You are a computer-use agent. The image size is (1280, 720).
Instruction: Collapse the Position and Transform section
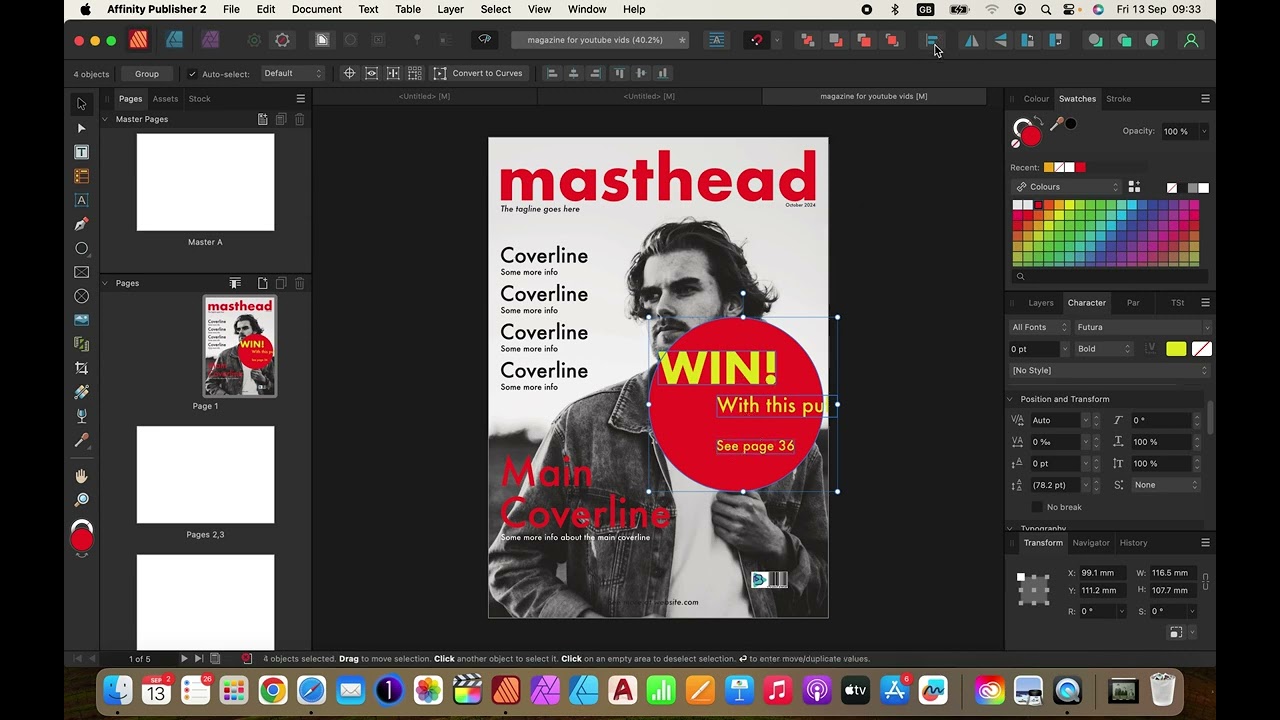coord(1009,399)
